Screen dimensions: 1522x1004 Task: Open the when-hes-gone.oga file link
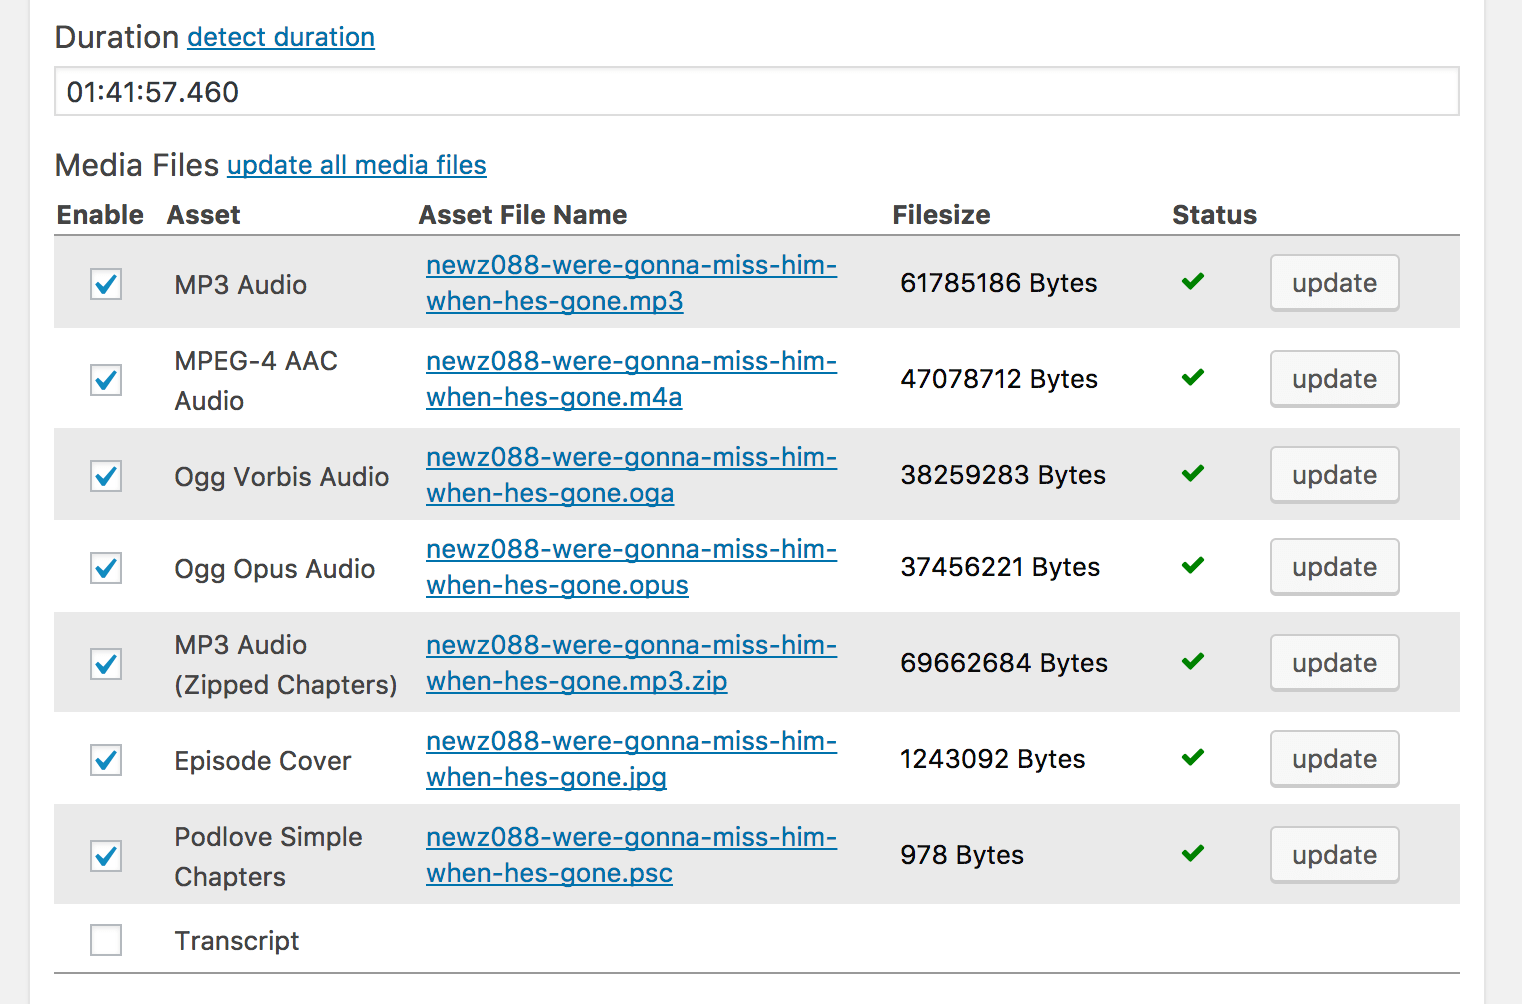click(x=632, y=475)
